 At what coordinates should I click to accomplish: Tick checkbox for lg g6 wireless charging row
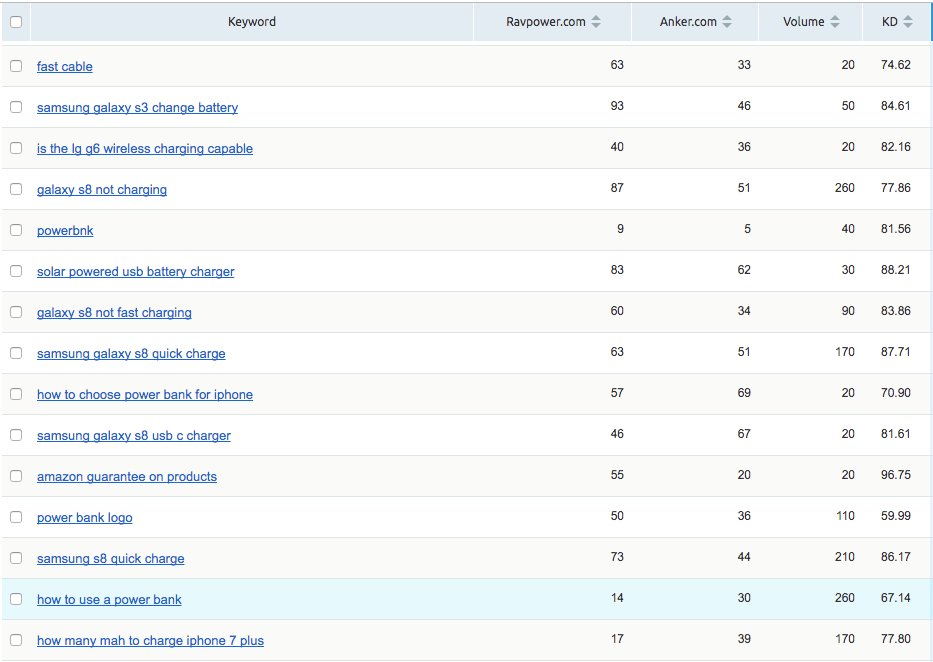pyautogui.click(x=16, y=148)
